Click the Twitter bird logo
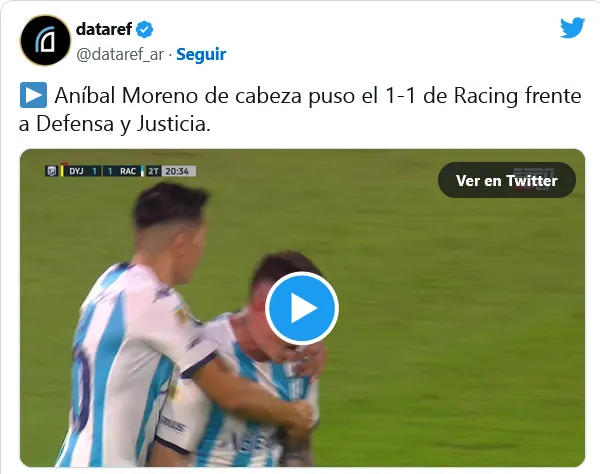Viewport: 600px width, 474px height. (572, 28)
